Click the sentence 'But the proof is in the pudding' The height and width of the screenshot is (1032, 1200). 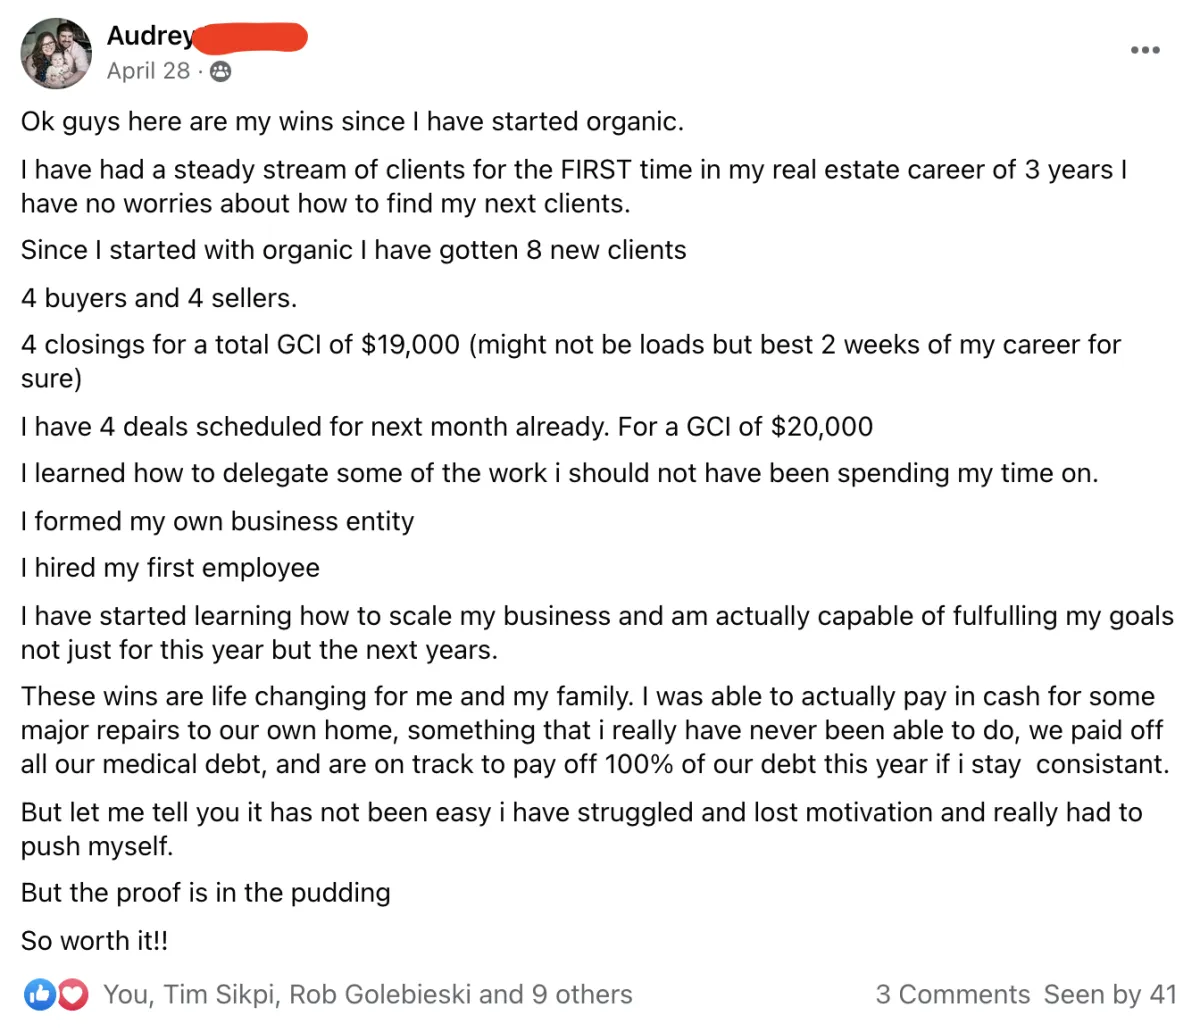click(x=206, y=892)
